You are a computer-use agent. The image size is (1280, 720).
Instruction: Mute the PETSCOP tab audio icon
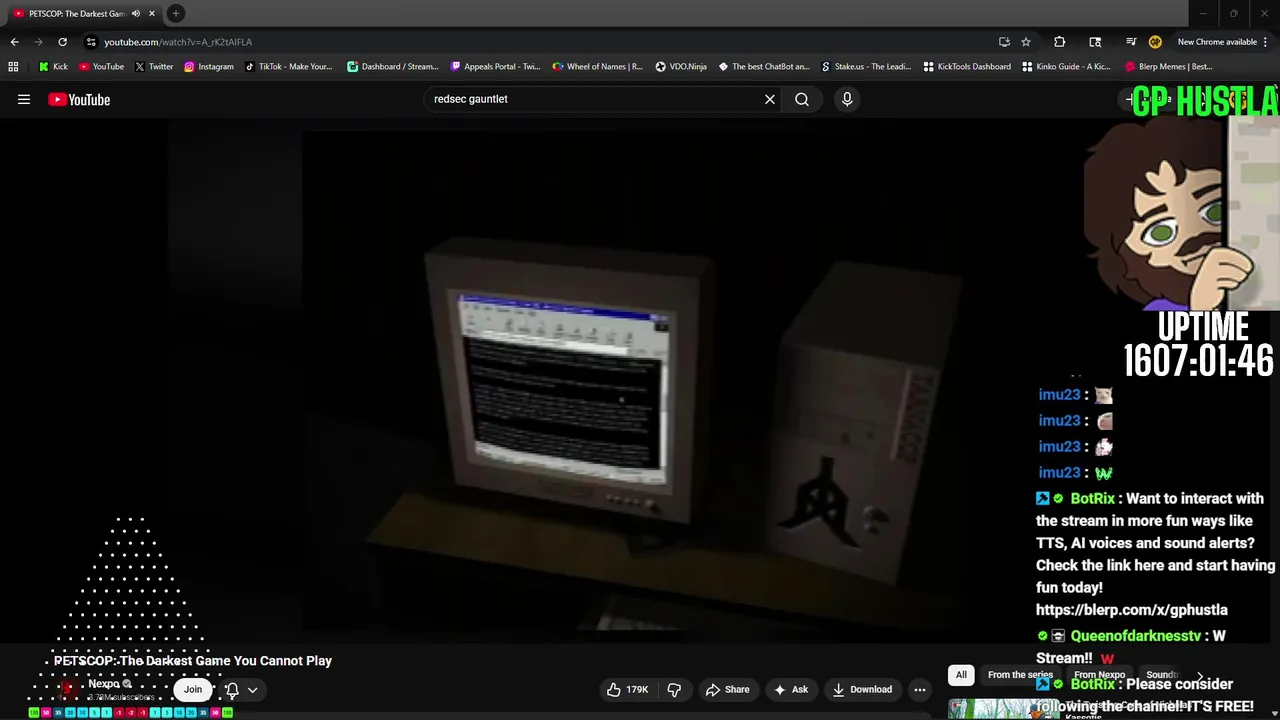[x=136, y=14]
